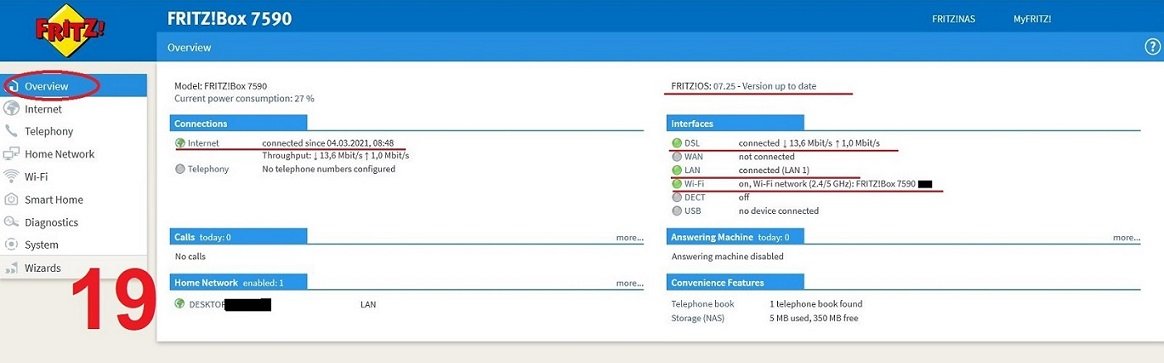Show more in Home Network section
Screen dimensions: 1164x363
pyautogui.click(x=630, y=283)
